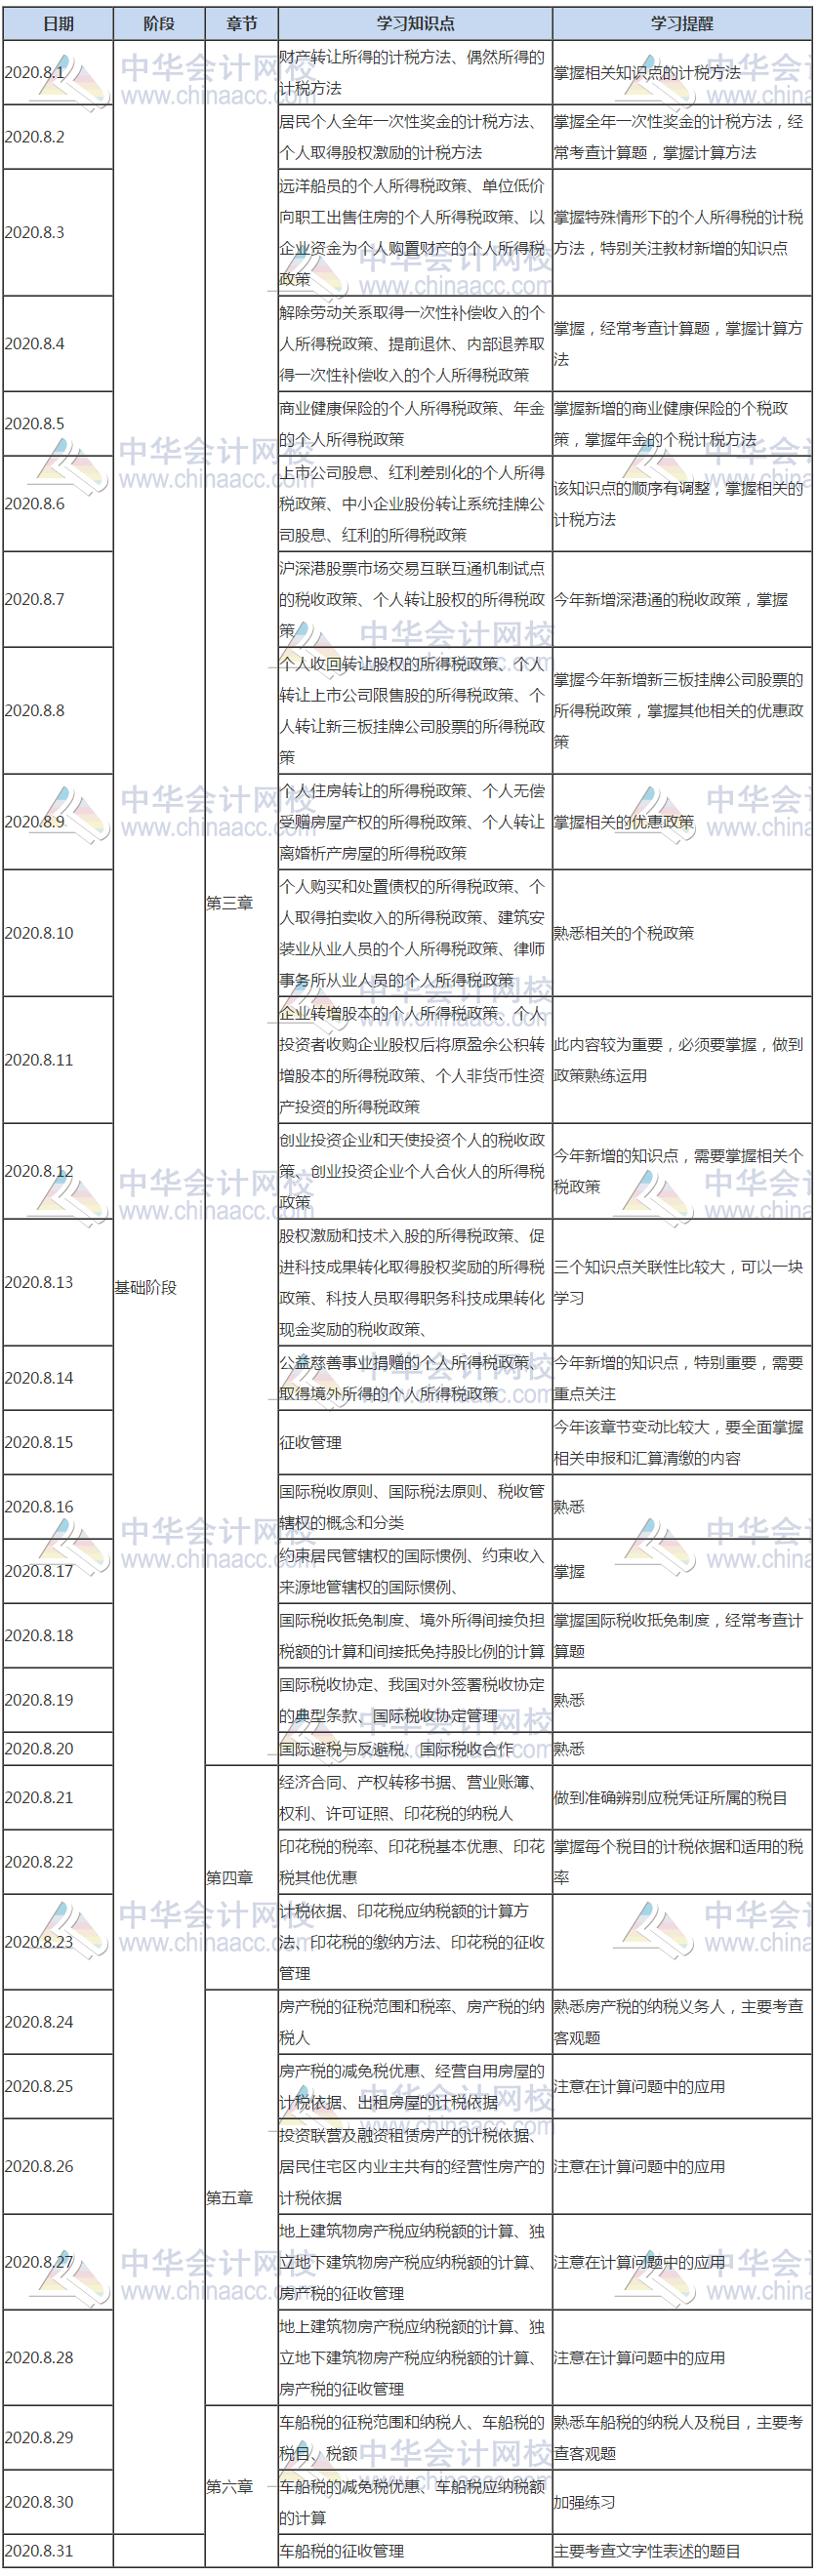Click the 学习提醒 column header

click(x=682, y=23)
